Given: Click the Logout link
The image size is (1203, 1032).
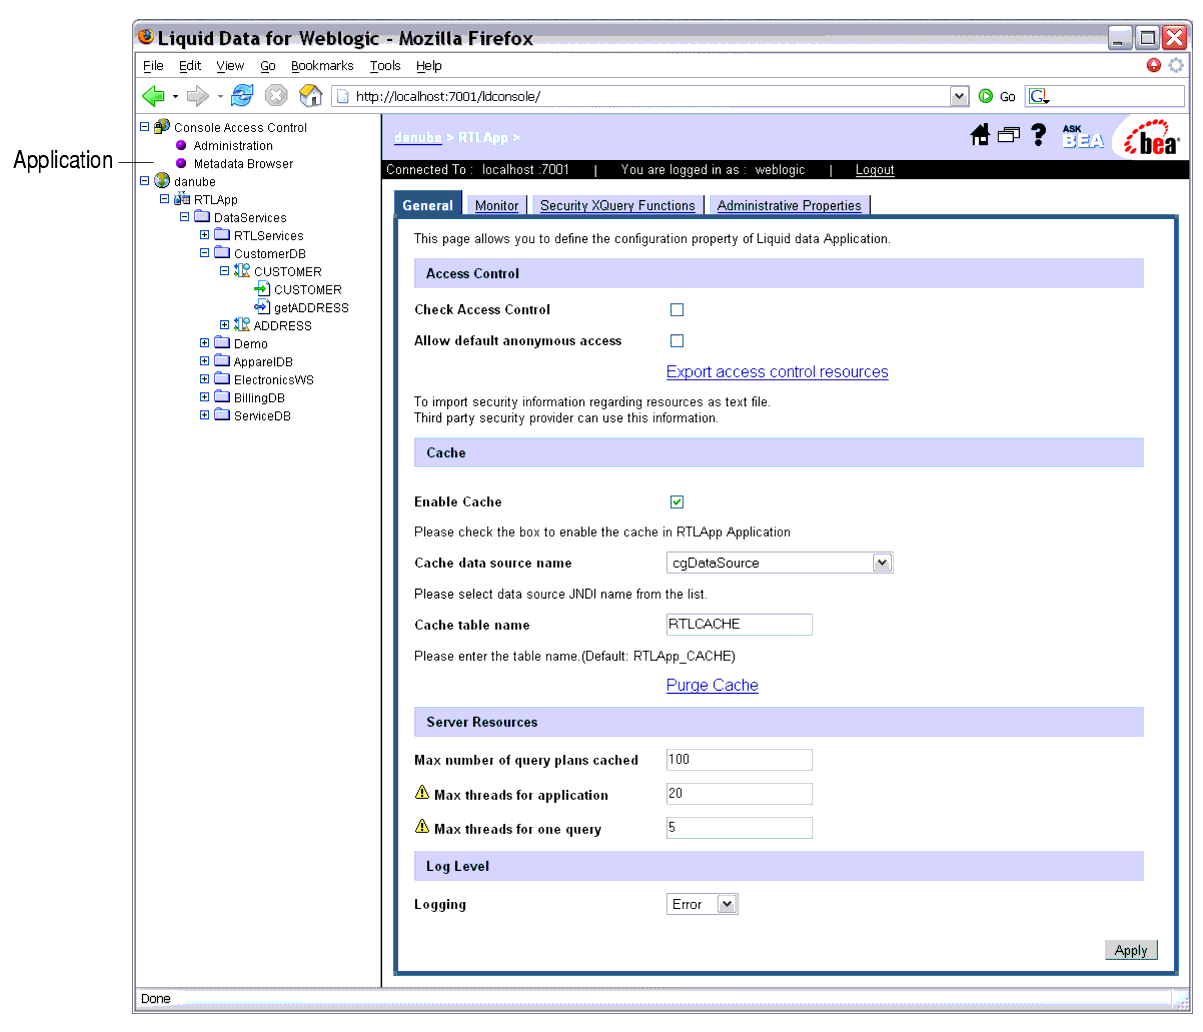Looking at the screenshot, I should pyautogui.click(x=875, y=170).
